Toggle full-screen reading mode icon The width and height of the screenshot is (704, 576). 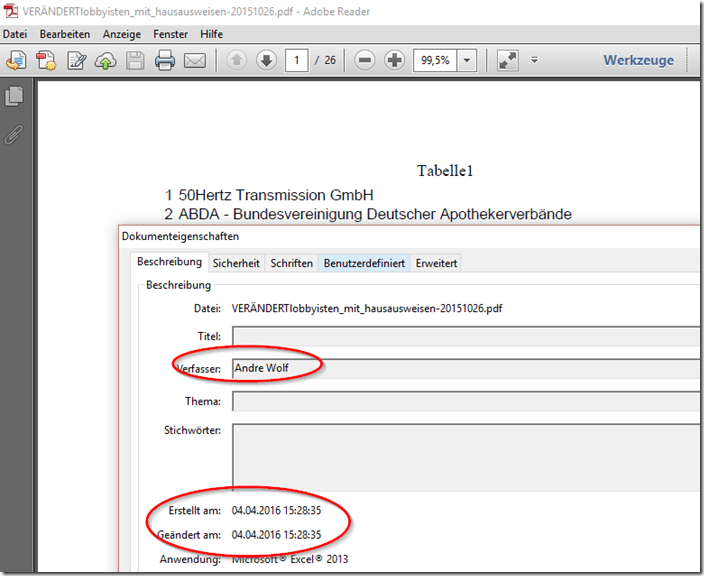[508, 60]
